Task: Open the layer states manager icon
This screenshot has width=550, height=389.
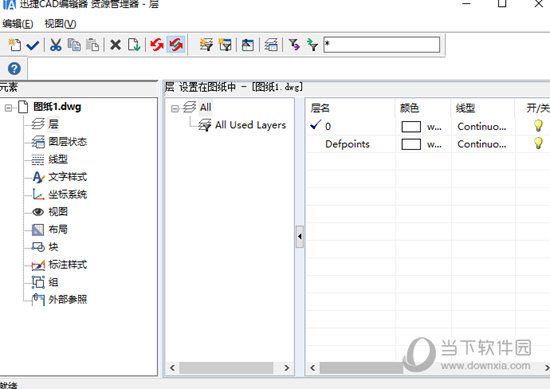Action: click(248, 45)
